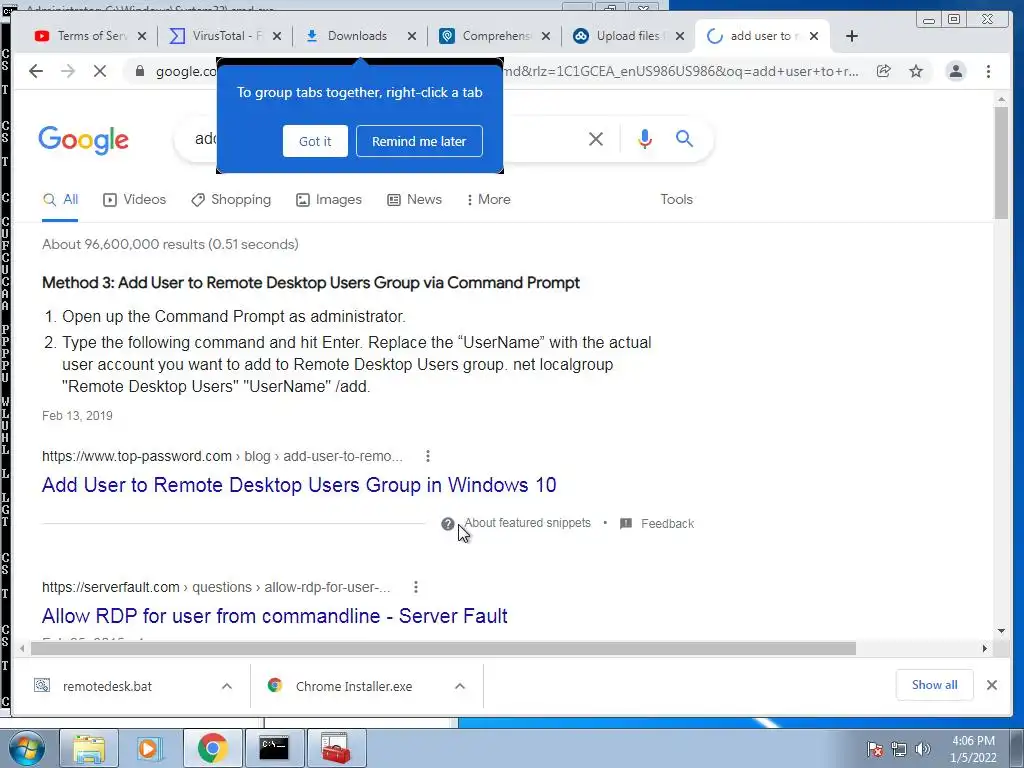This screenshot has width=1024, height=768.
Task: Select the Shopping search filter
Action: click(231, 199)
